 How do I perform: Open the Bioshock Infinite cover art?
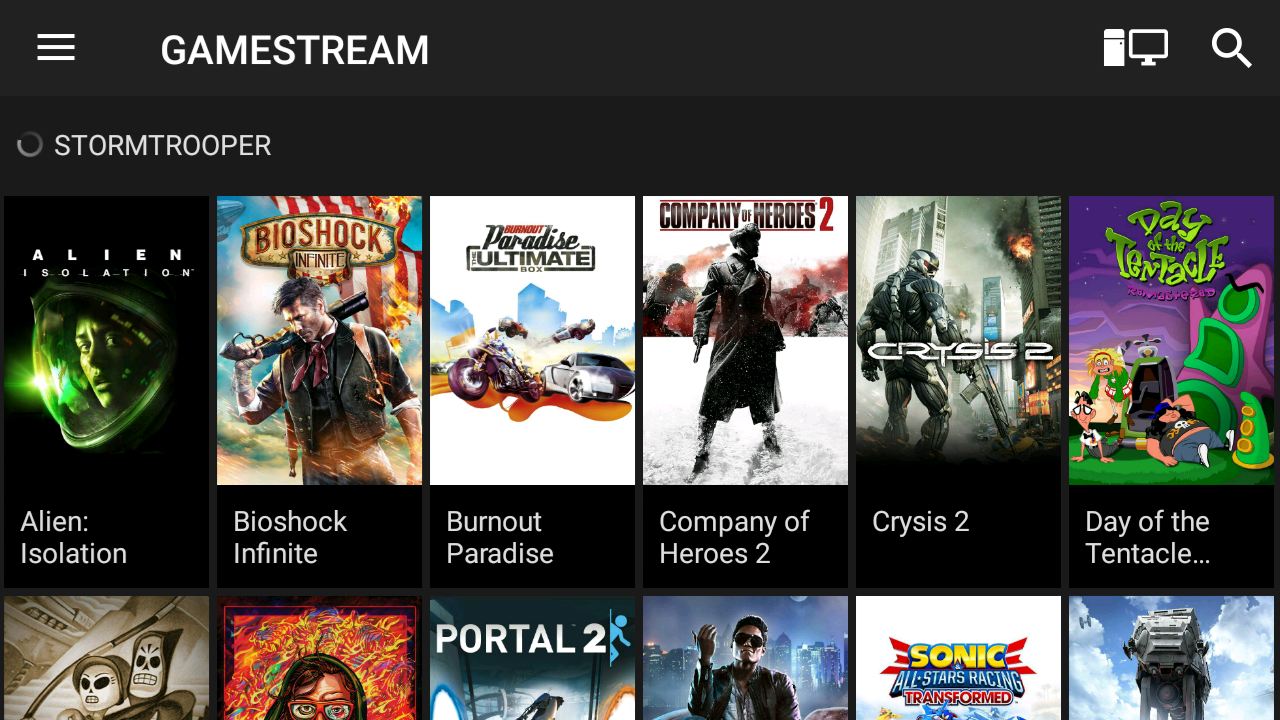click(319, 340)
